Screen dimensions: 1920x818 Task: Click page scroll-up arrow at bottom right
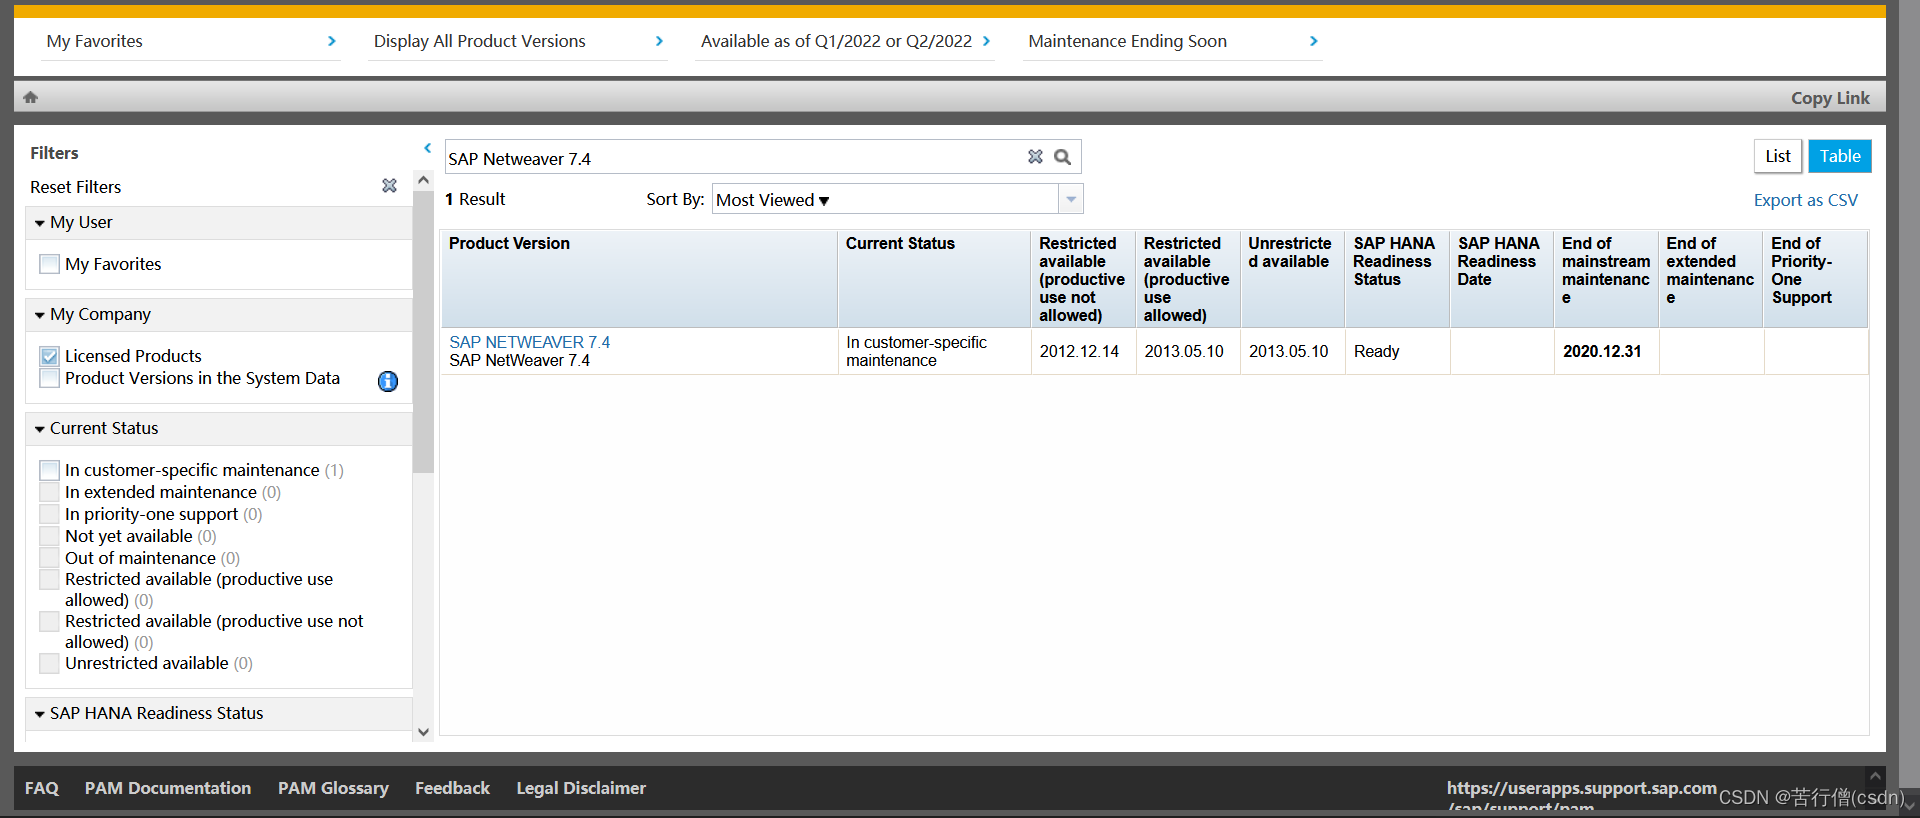click(x=1875, y=776)
